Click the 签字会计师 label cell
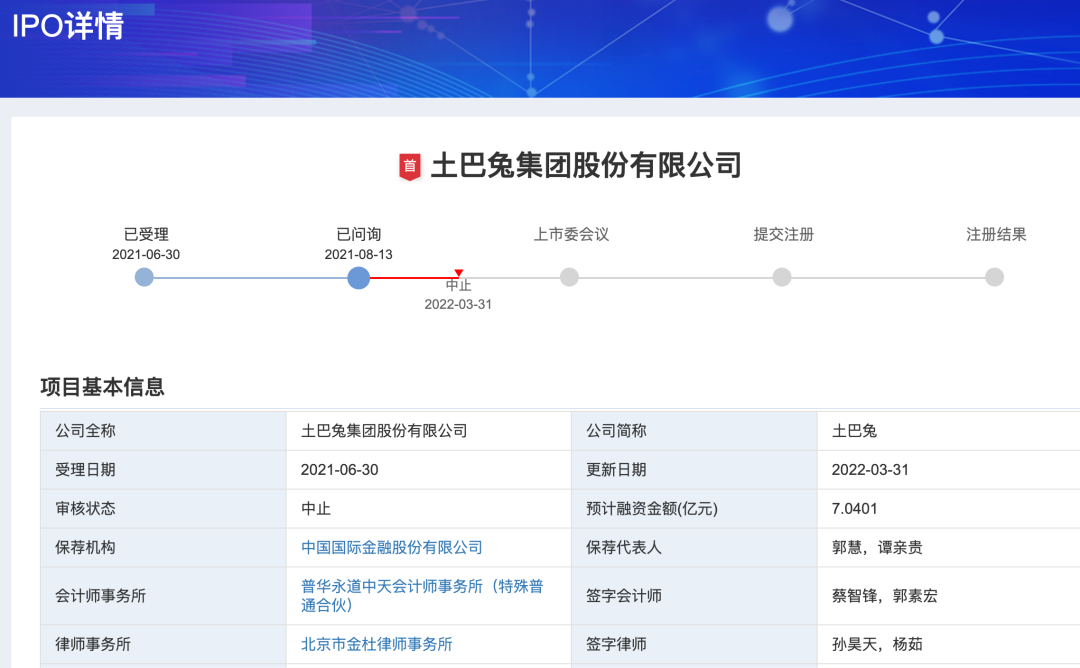Image resolution: width=1080 pixels, height=668 pixels. pos(694,596)
